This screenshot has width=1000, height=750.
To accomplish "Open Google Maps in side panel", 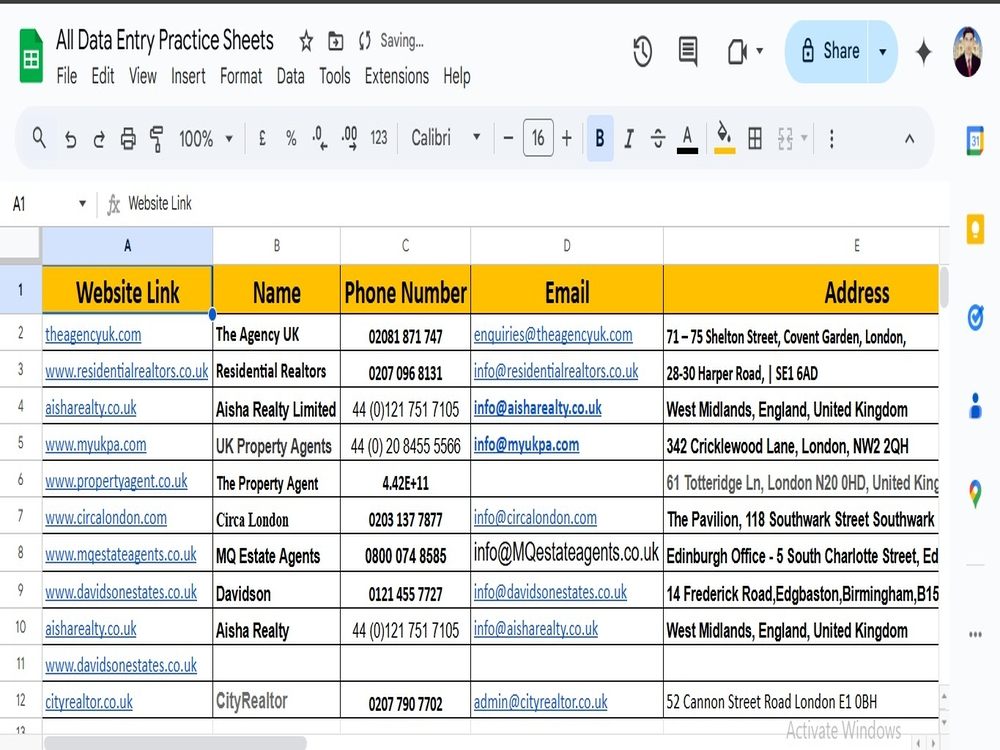I will pos(975,494).
